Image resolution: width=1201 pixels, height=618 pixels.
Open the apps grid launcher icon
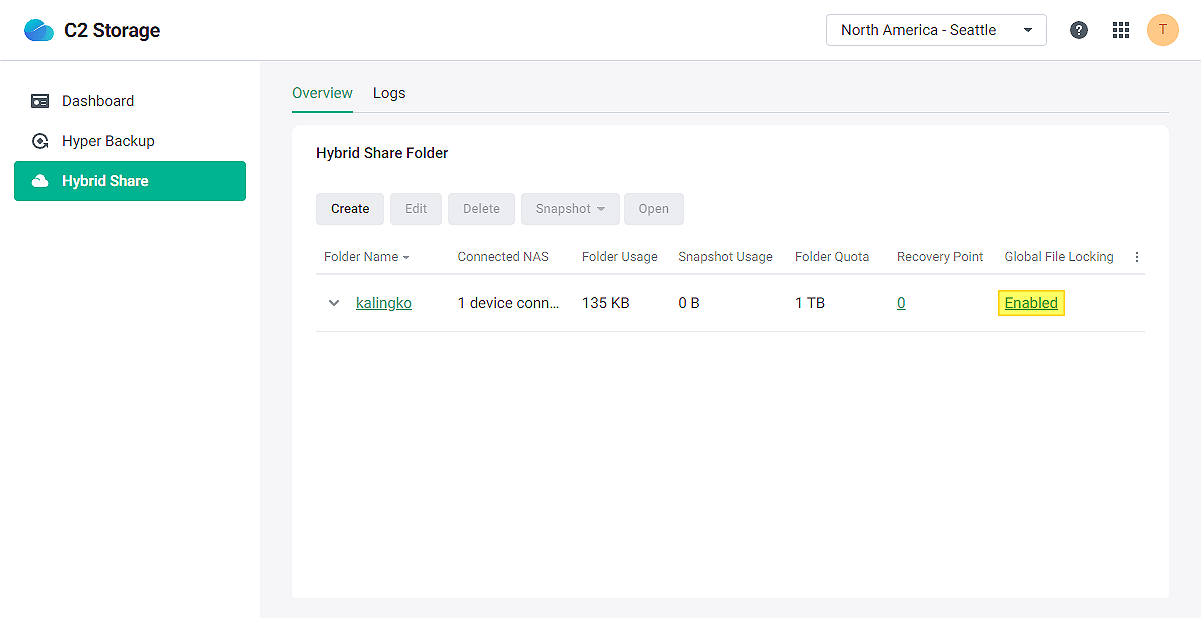1121,30
